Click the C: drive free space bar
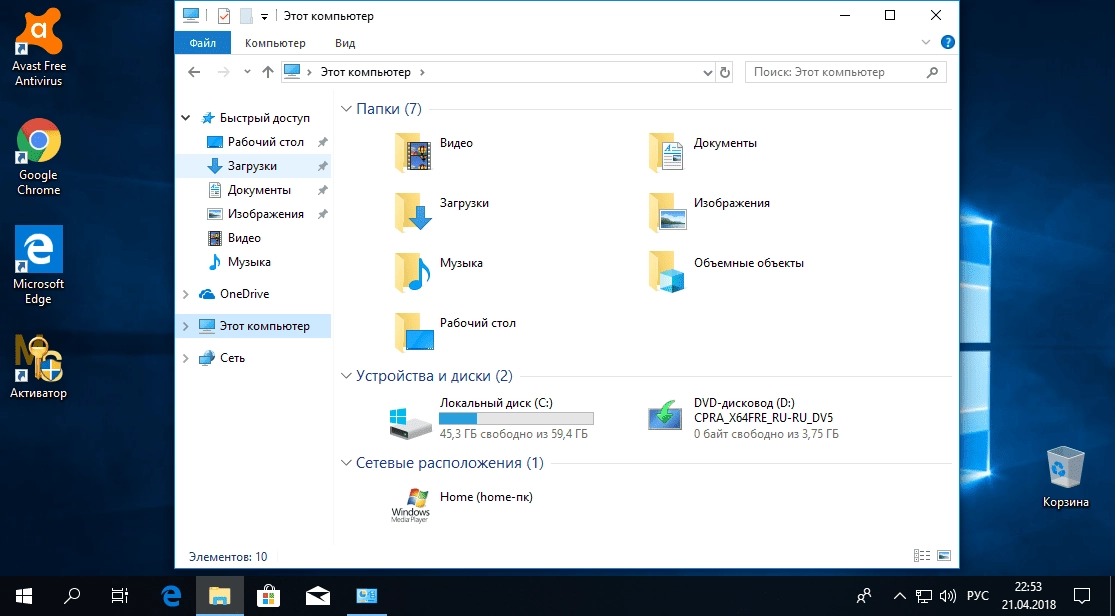Viewport: 1115px width, 616px height. 516,418
